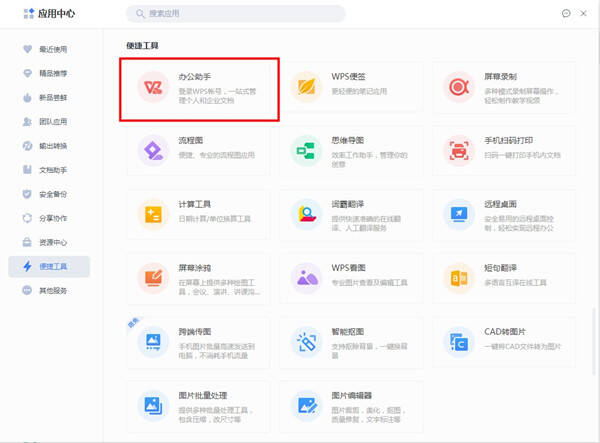
Task: Click the 新品尝鲜 thumbs-up icon
Action: [27, 98]
